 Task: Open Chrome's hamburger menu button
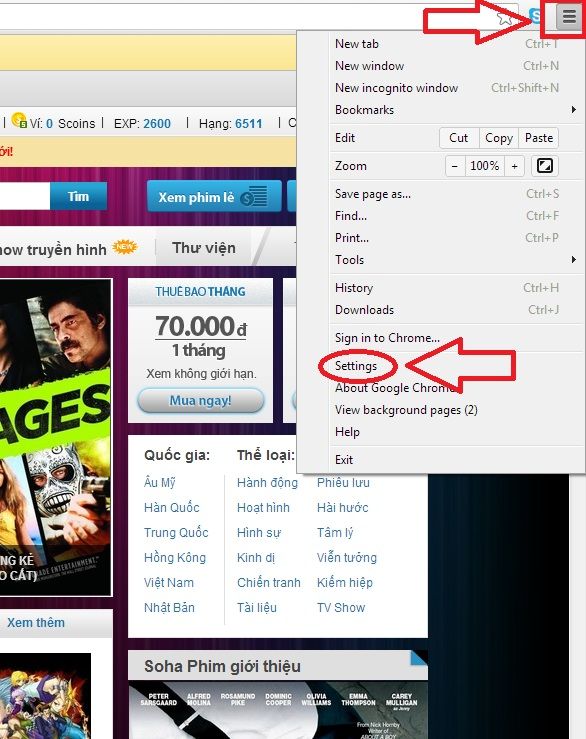569,16
